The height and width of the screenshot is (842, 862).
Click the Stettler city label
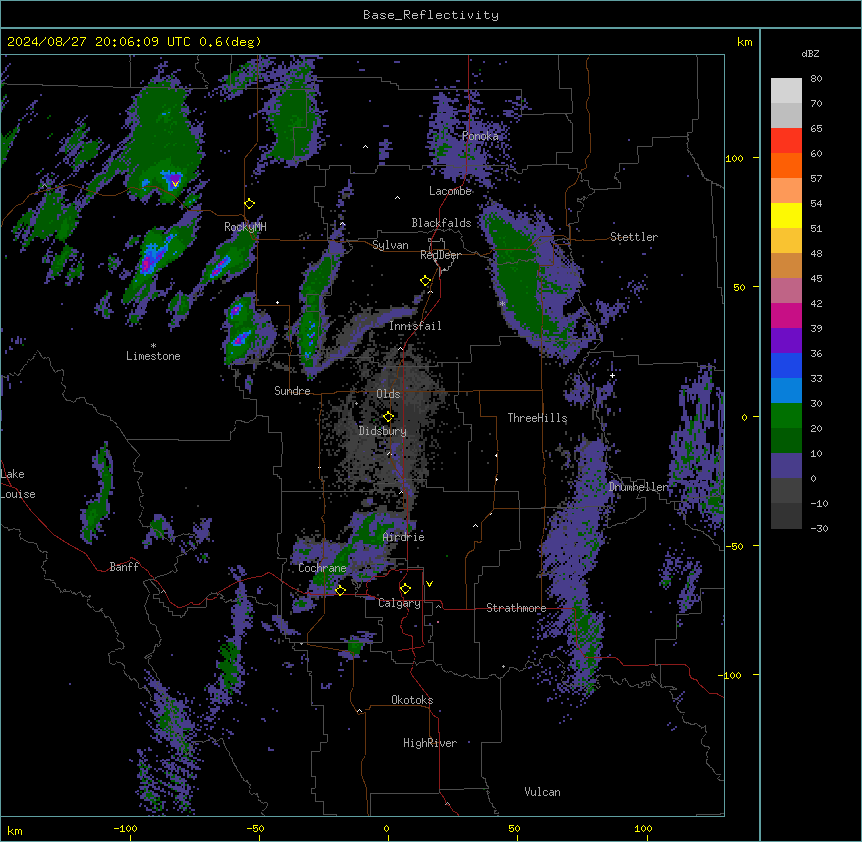pyautogui.click(x=634, y=237)
